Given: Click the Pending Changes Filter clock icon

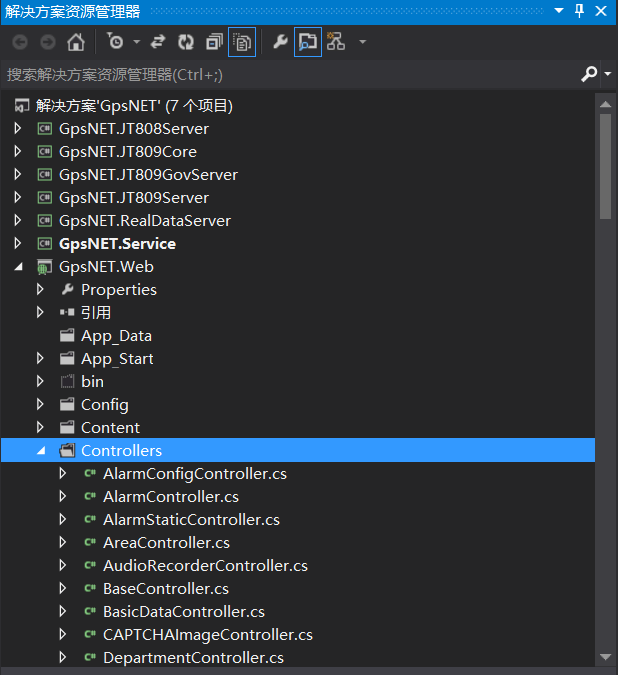Looking at the screenshot, I should tap(115, 41).
